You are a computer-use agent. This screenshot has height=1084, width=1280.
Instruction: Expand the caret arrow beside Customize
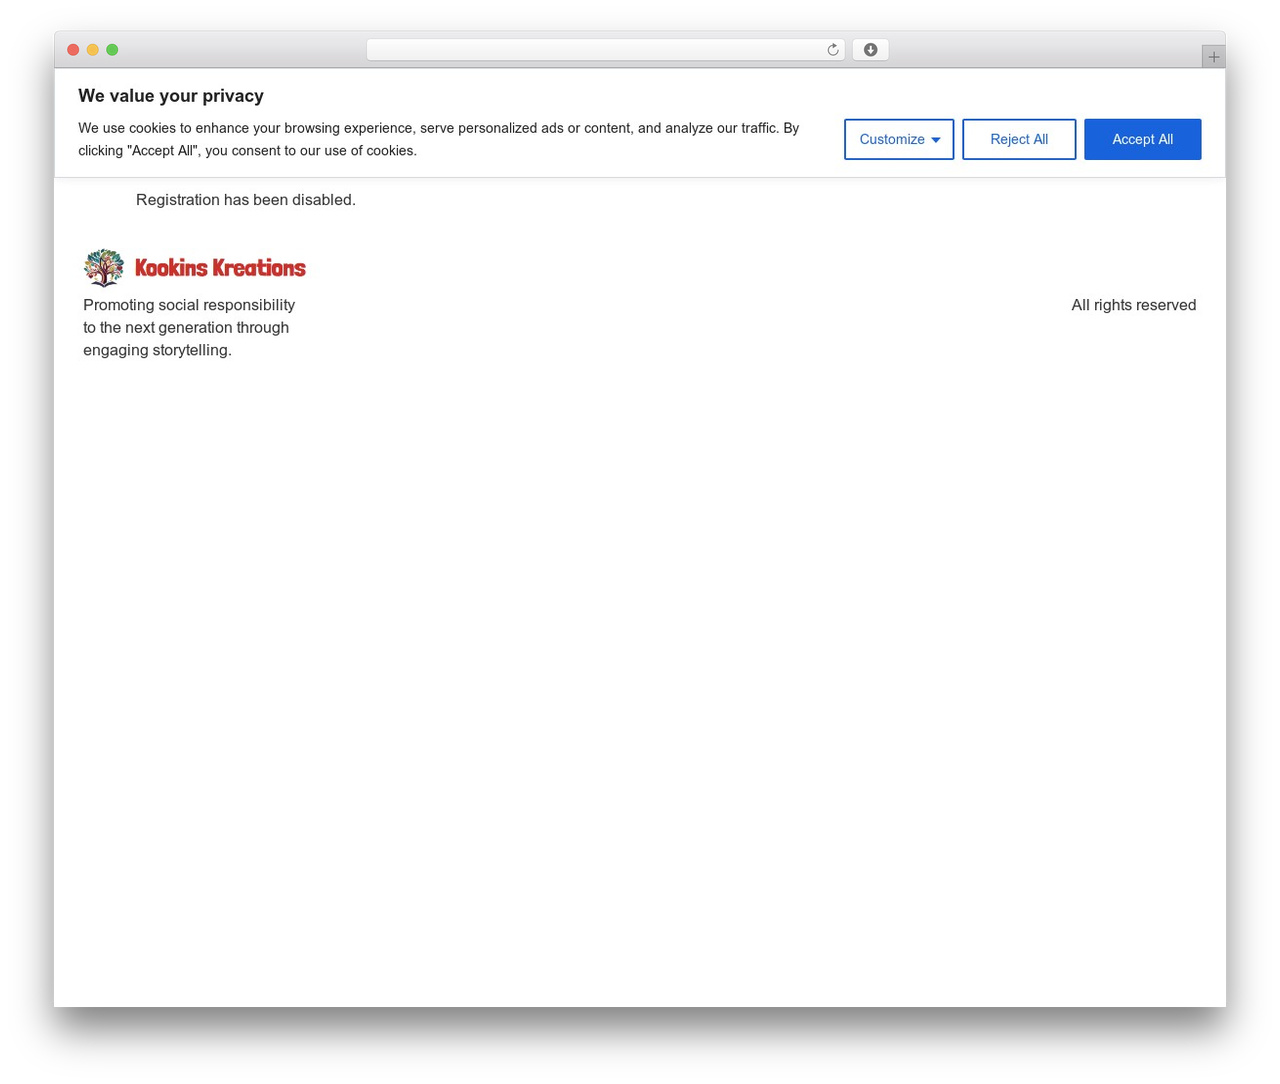pyautogui.click(x=936, y=140)
